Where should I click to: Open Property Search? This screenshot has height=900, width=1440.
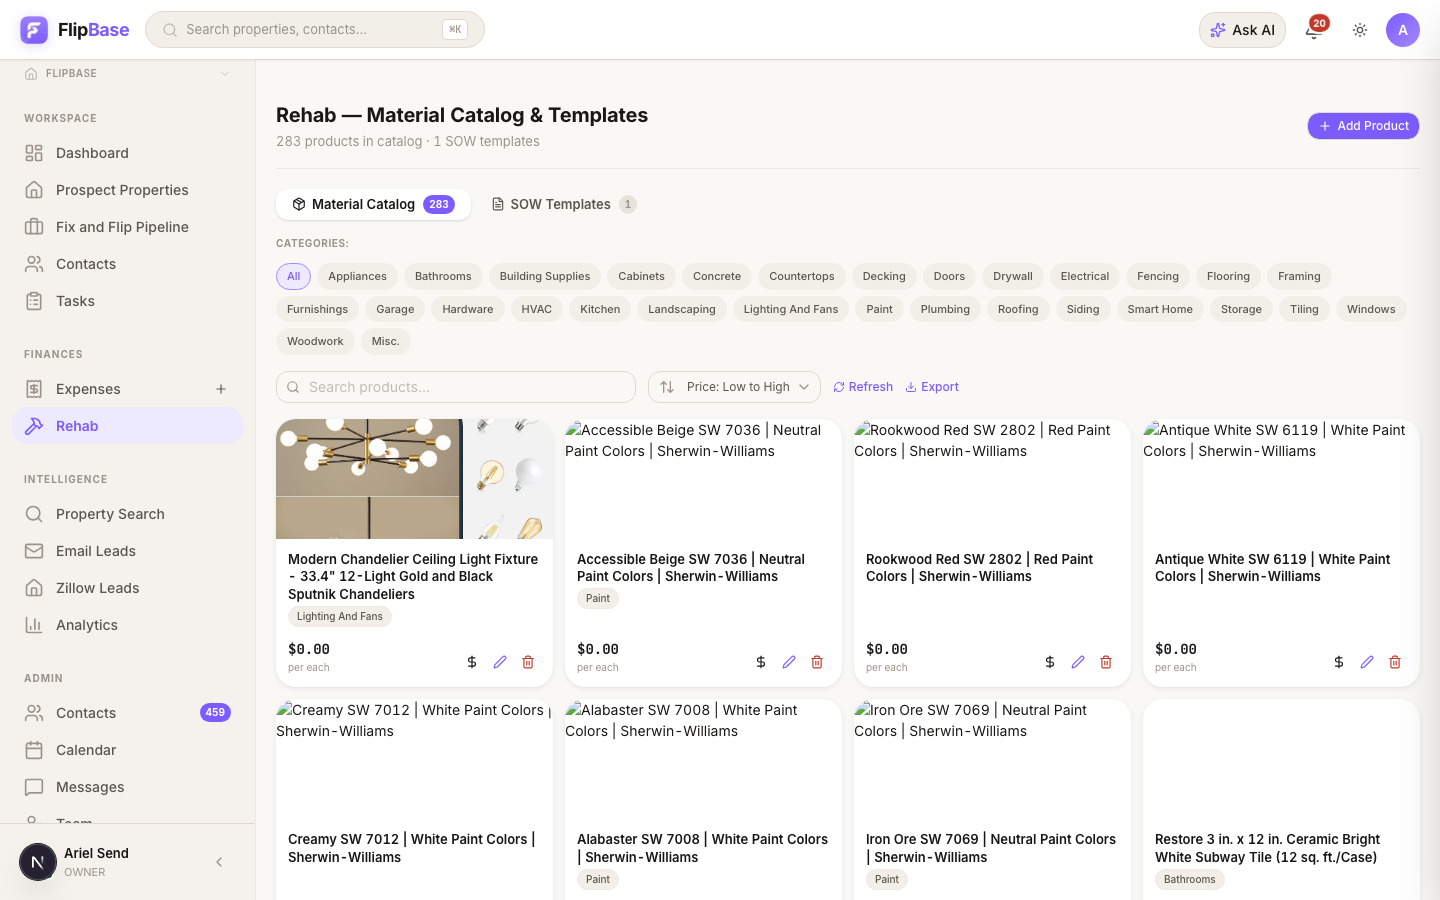pos(128,514)
